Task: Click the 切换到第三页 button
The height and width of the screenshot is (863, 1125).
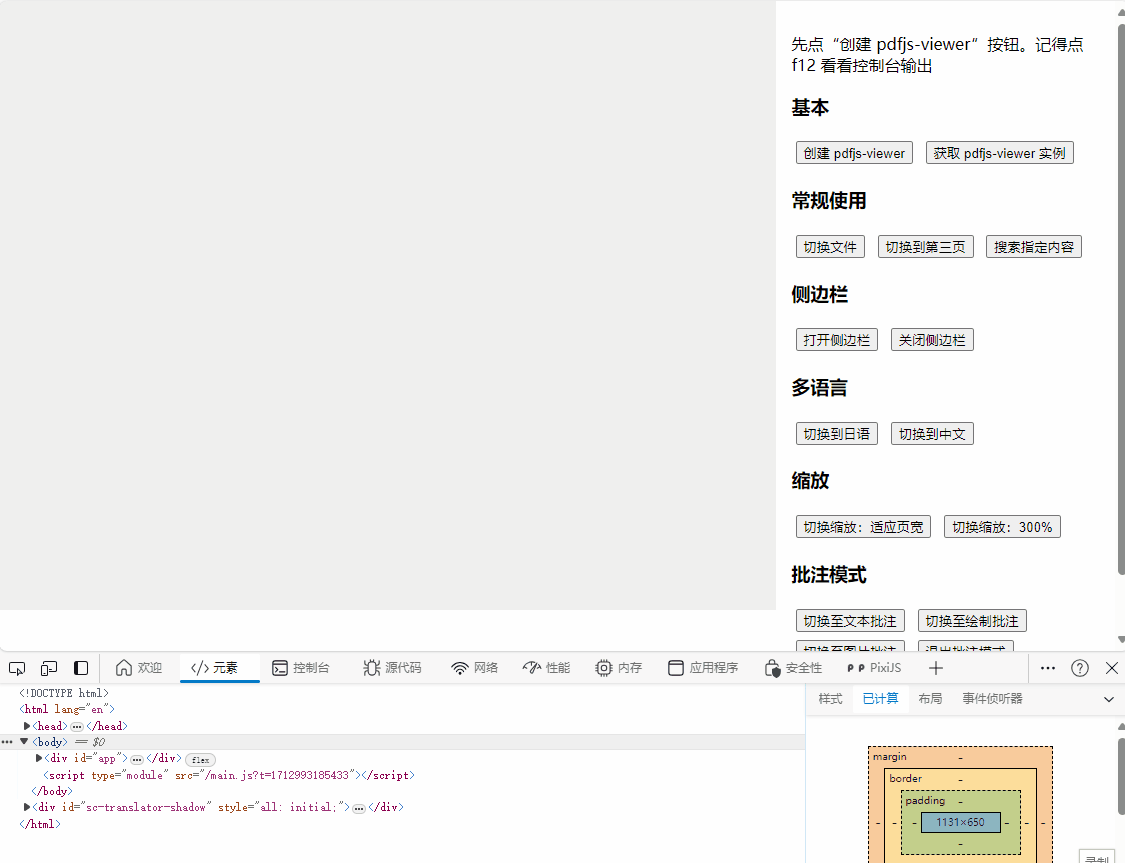Action: [x=926, y=247]
